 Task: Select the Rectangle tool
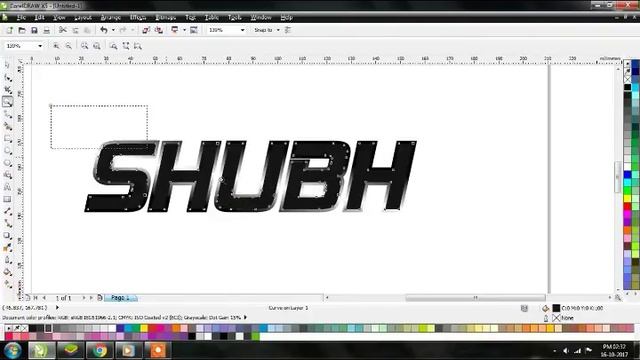click(7, 139)
